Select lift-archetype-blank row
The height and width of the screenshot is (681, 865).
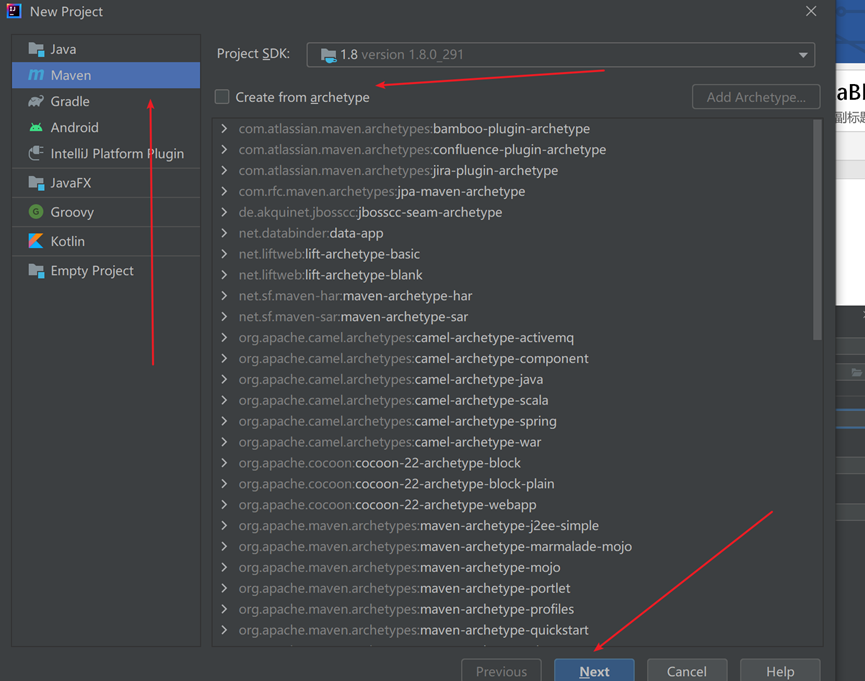[513, 275]
